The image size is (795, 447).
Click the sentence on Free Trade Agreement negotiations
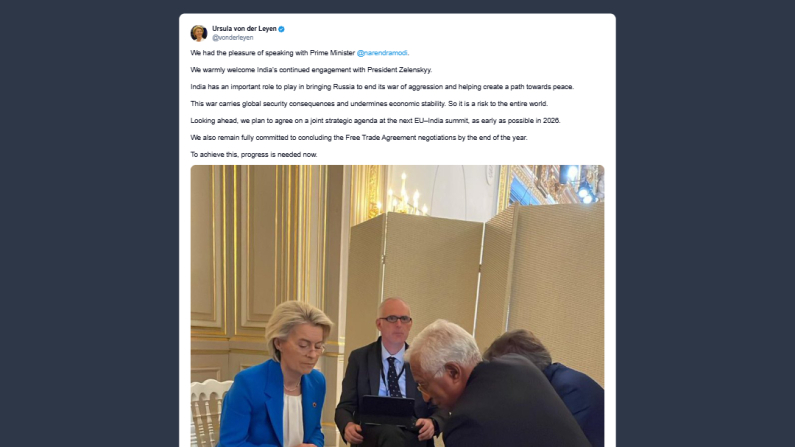tap(359, 138)
